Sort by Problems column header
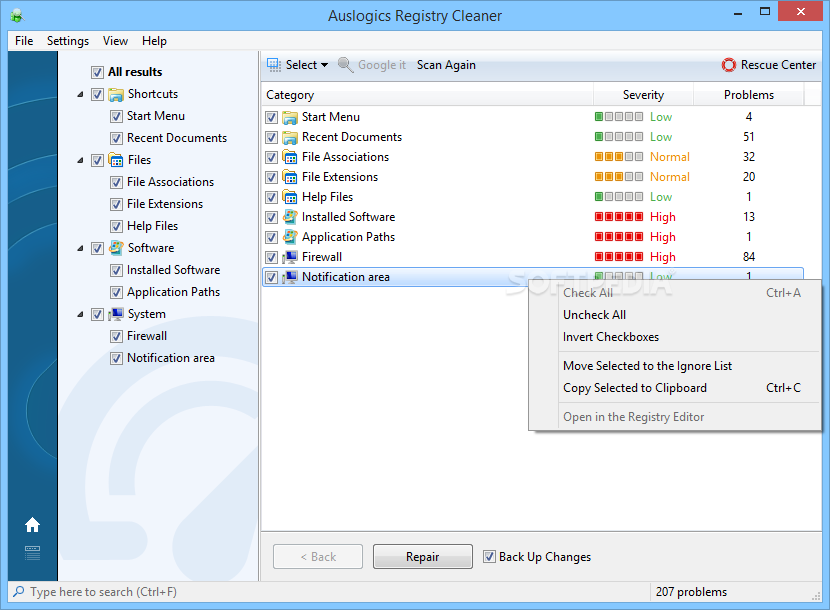Screen dimensions: 830x610 (748, 95)
